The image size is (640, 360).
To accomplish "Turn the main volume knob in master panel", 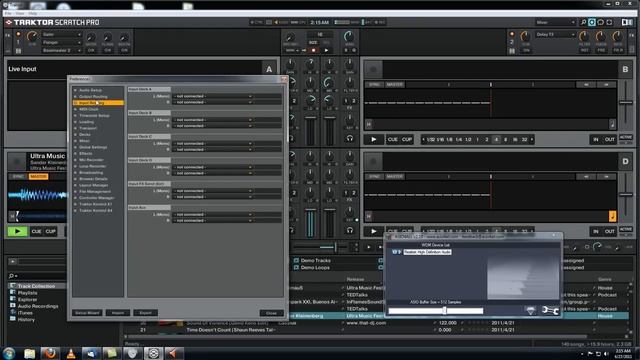I will click(349, 36).
